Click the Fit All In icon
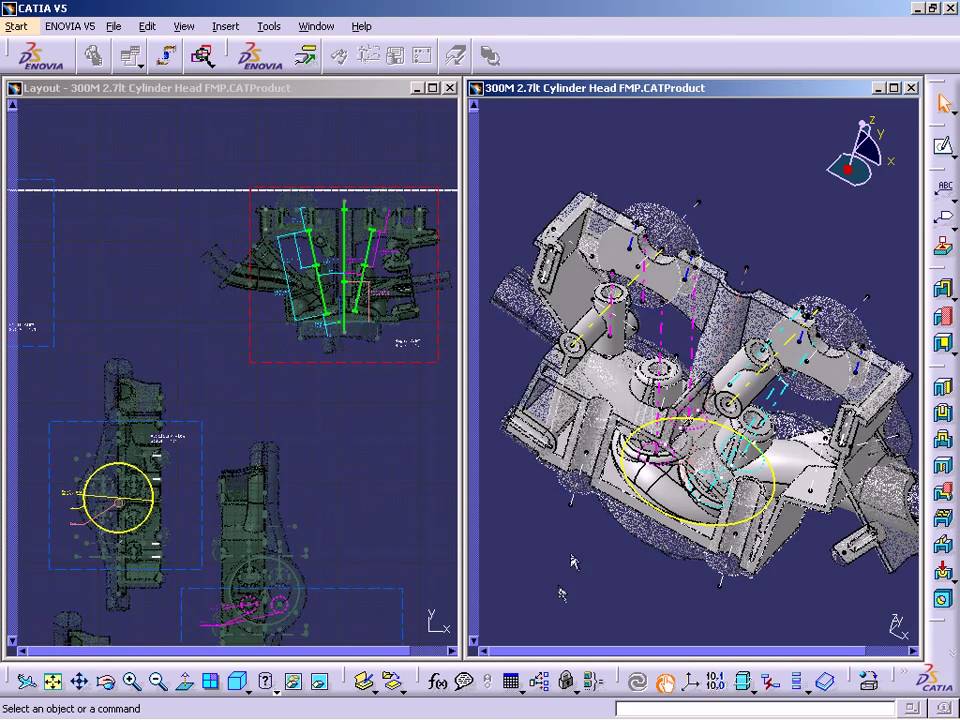Screen dimensions: 960x720 pyautogui.click(x=53, y=681)
